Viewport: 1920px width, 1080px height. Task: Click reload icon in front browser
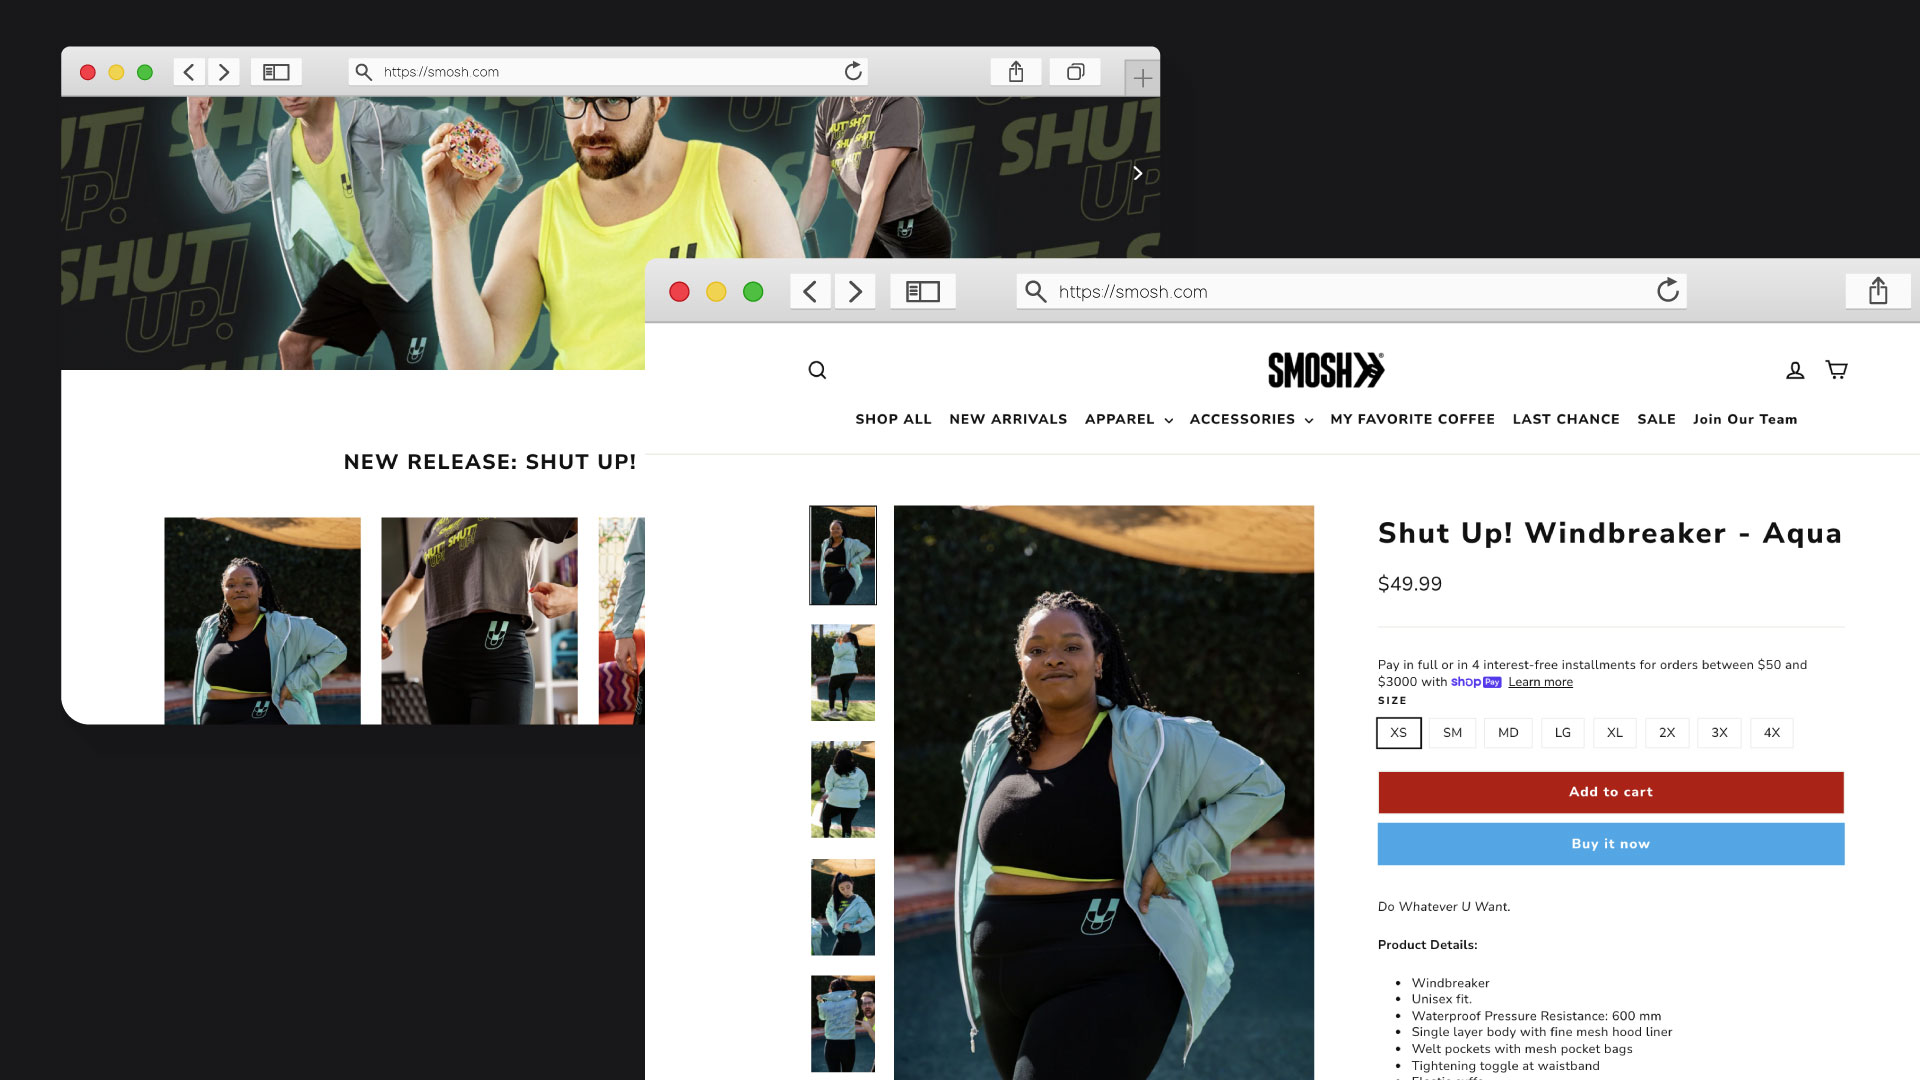tap(1667, 291)
